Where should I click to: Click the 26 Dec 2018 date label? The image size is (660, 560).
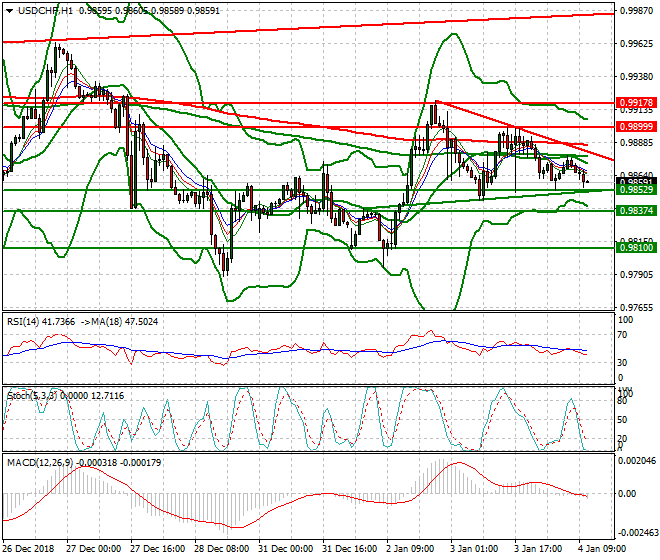tap(28, 549)
